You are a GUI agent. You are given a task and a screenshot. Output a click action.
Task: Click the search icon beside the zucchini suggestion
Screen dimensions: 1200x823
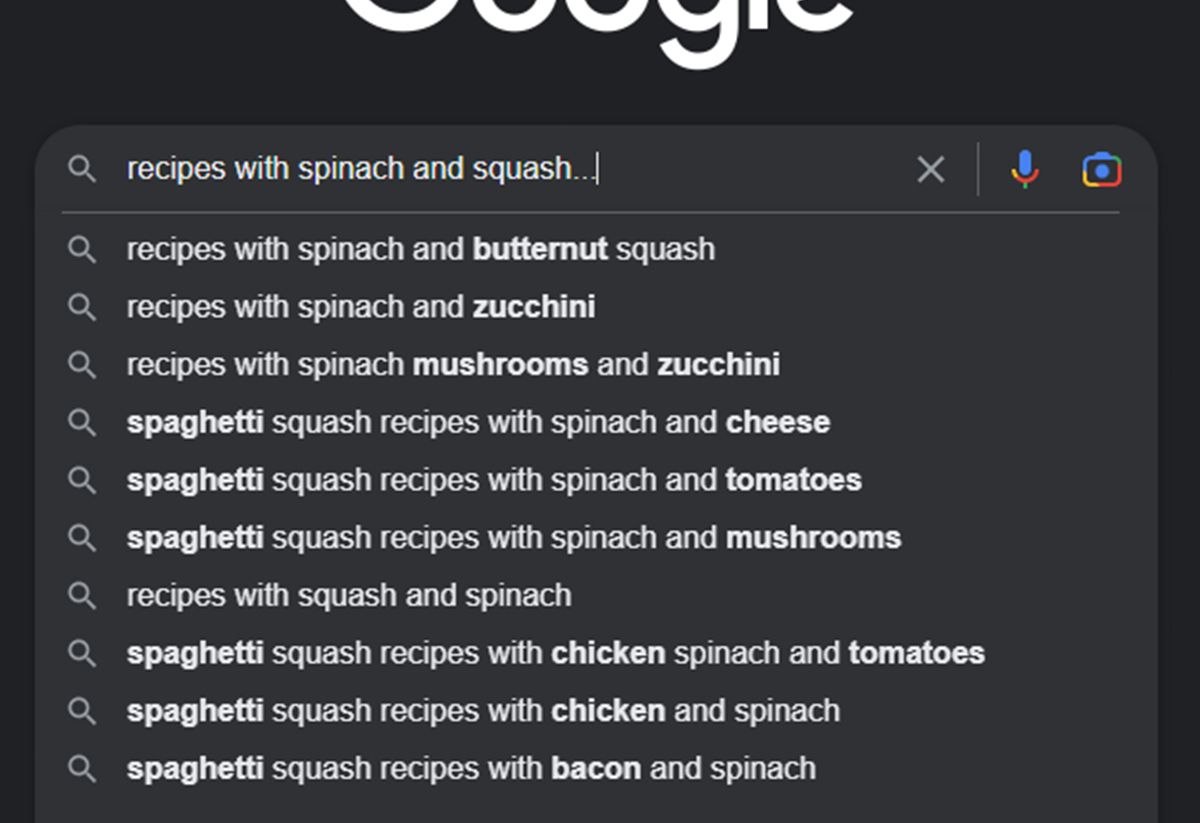click(x=83, y=307)
